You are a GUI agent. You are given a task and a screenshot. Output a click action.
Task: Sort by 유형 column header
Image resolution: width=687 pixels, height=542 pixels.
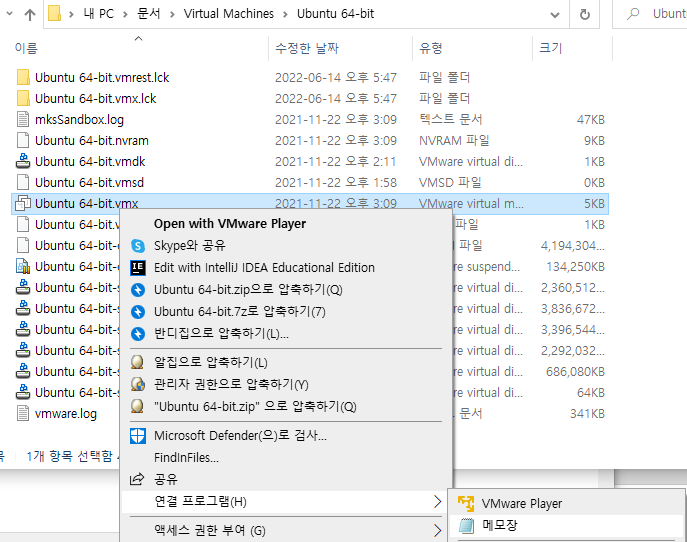pos(431,48)
